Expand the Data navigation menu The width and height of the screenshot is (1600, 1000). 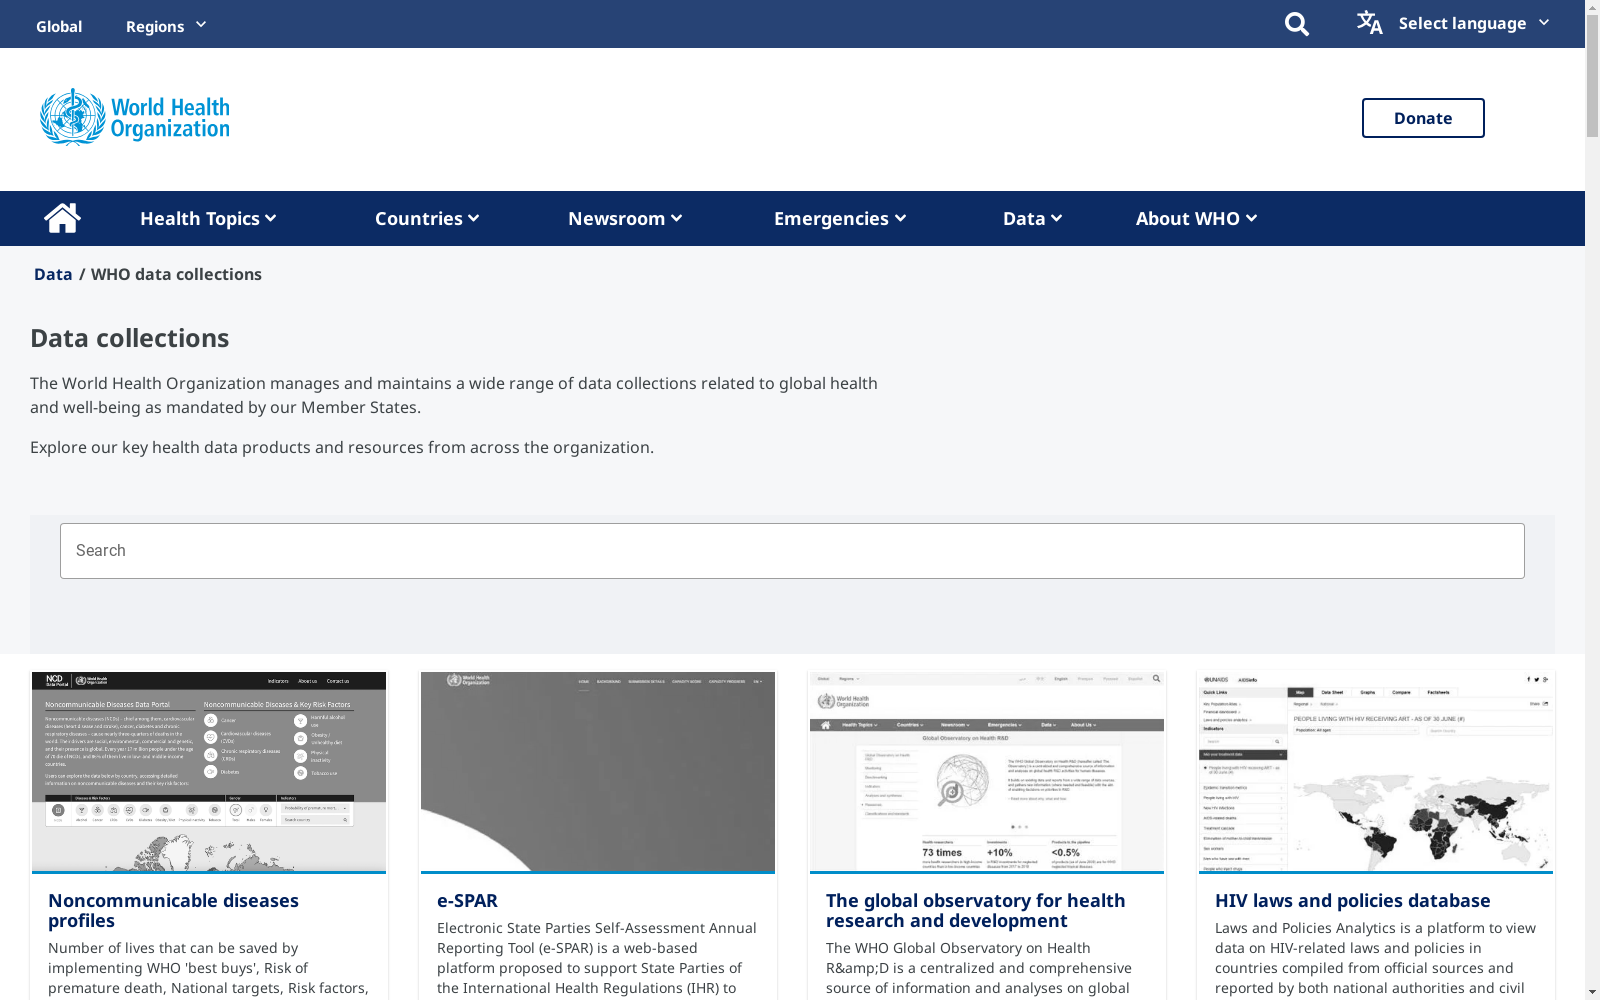point(1033,218)
